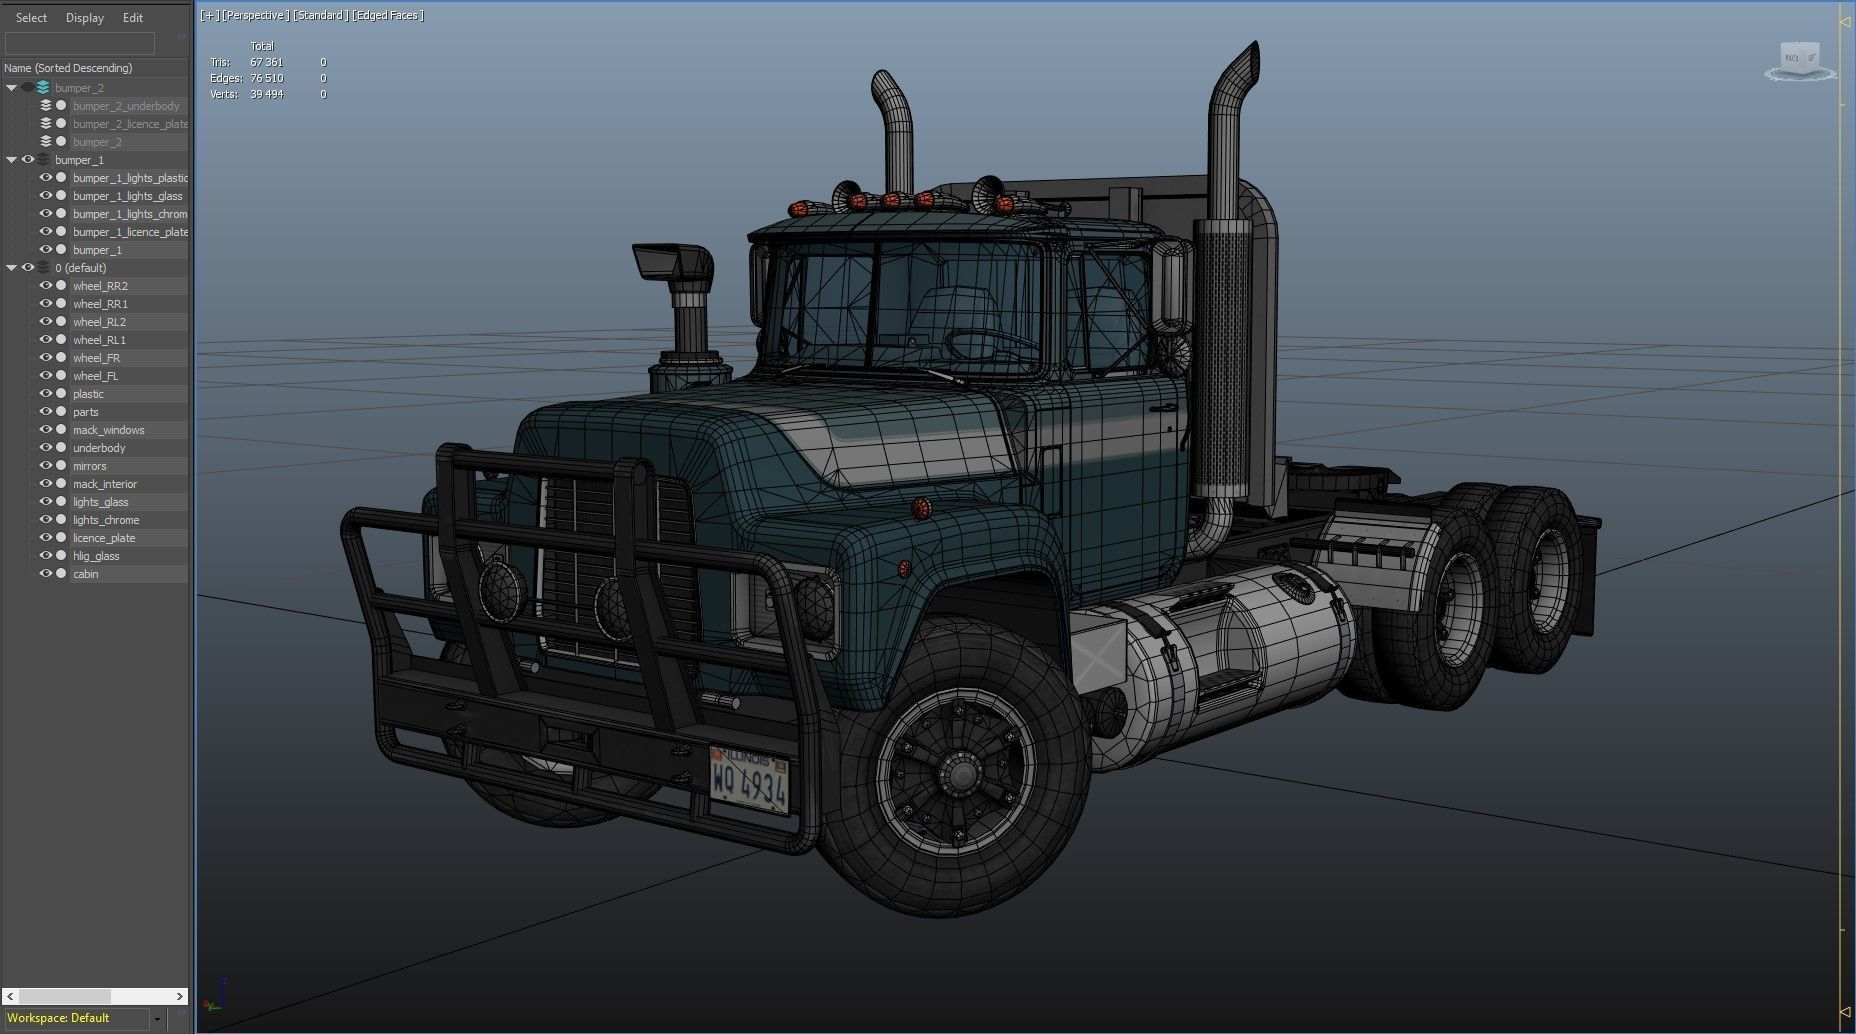Click the object dot beside bumper_2_underbody

(x=61, y=106)
